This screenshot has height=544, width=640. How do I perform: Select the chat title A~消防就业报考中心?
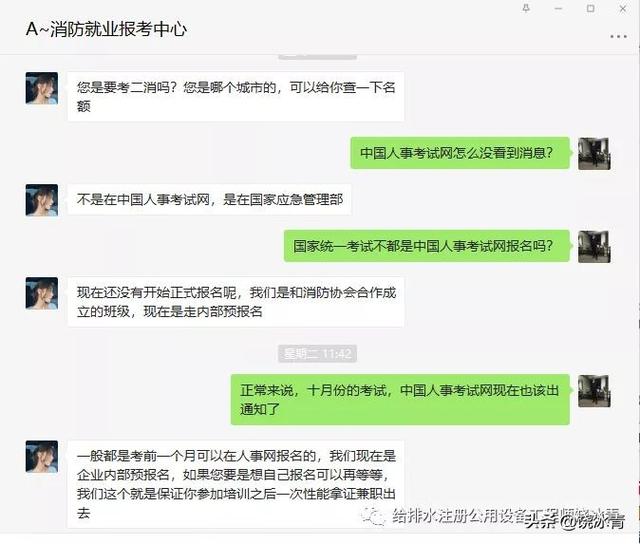tap(106, 29)
